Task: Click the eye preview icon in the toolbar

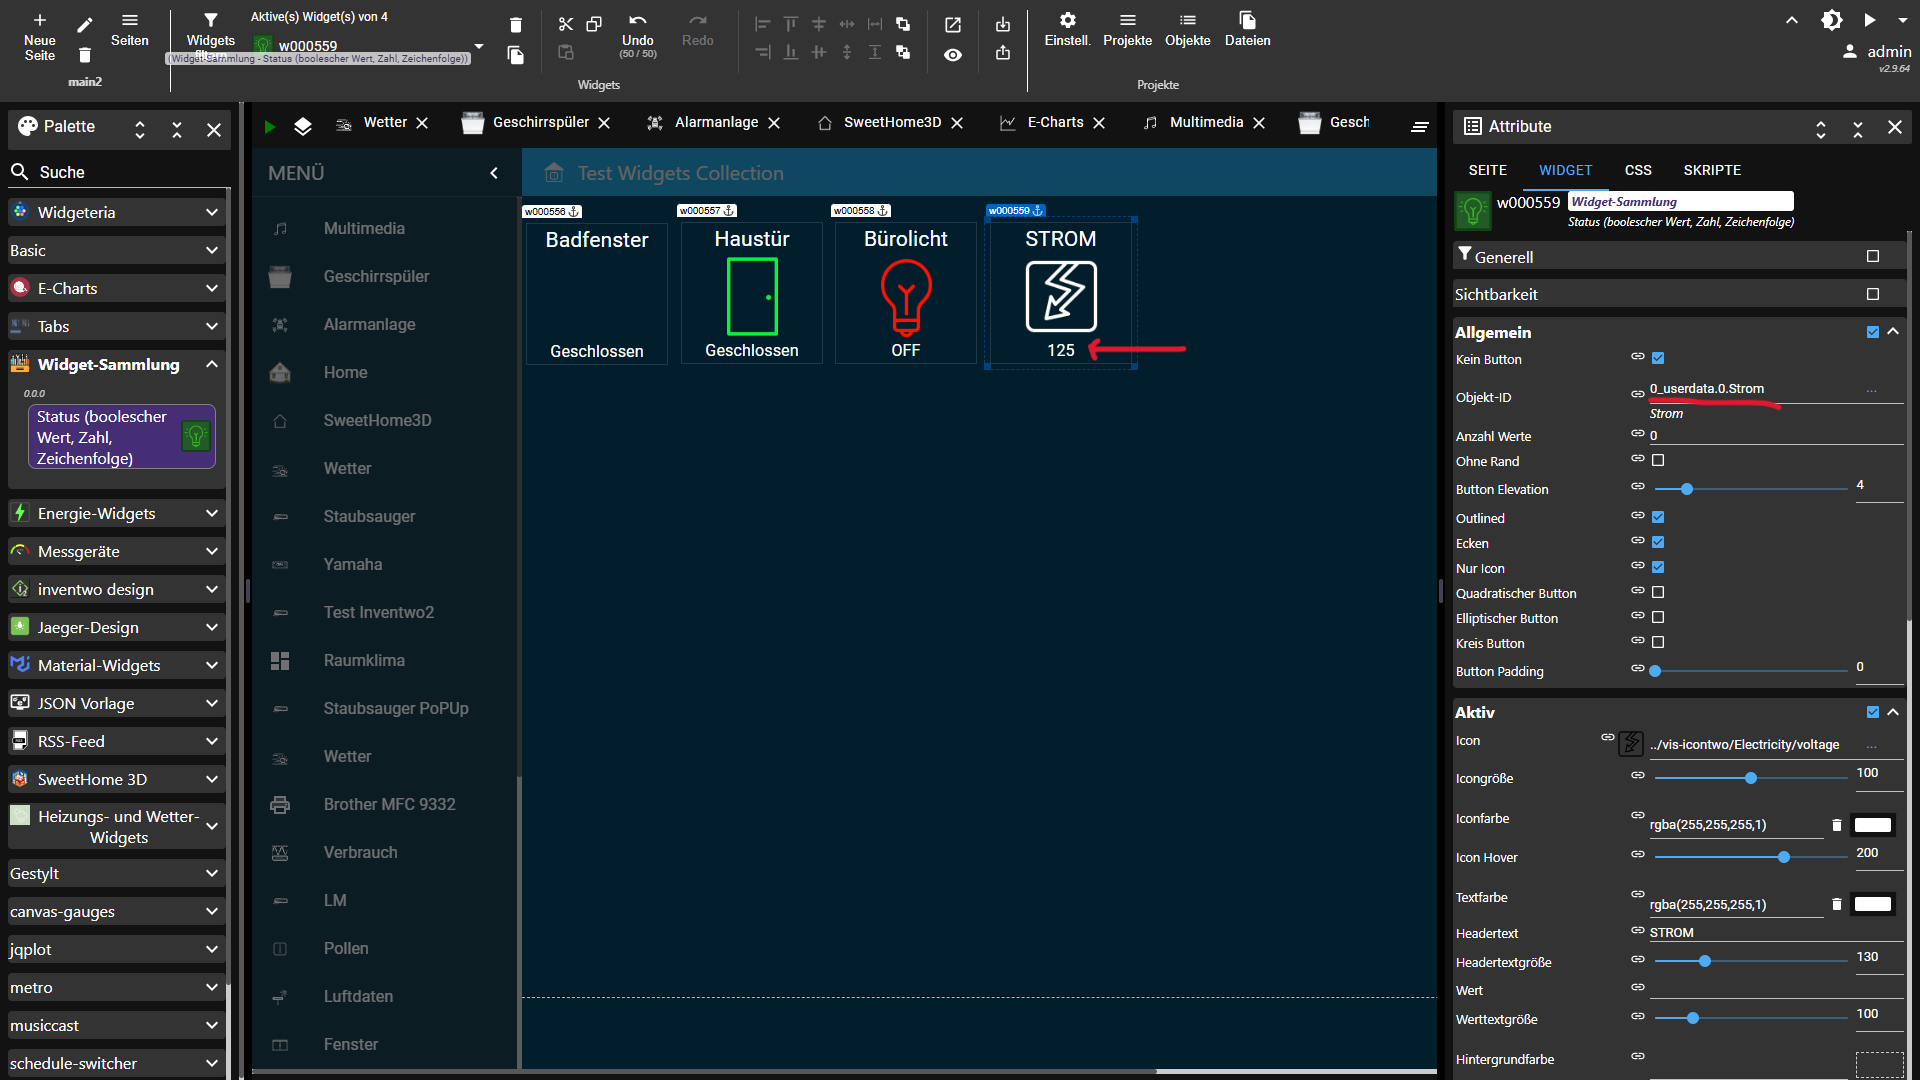Action: (953, 55)
